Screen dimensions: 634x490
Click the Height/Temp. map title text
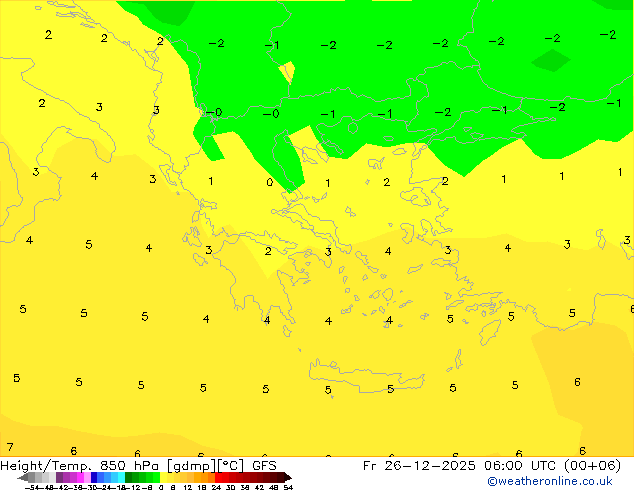[x=46, y=466]
